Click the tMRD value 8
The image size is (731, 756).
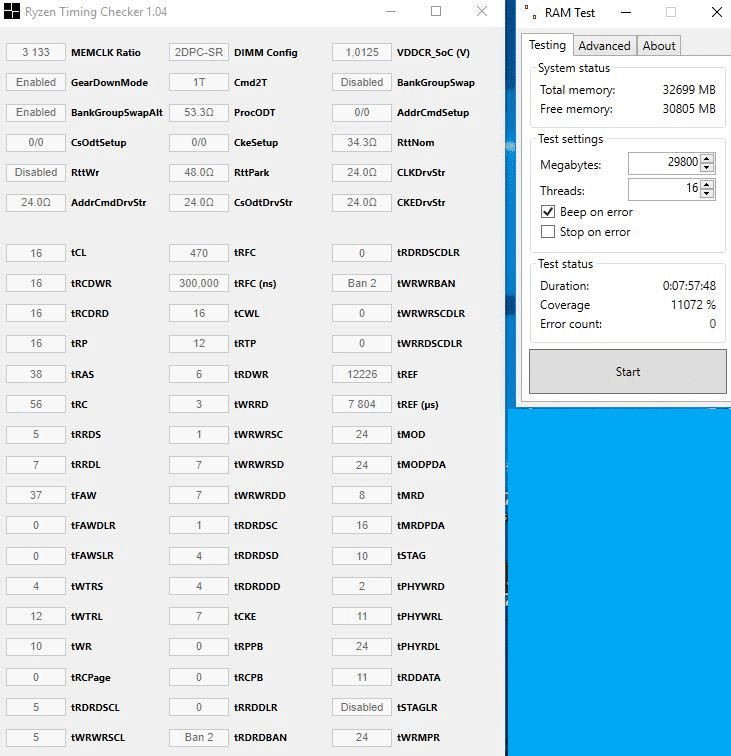click(362, 495)
